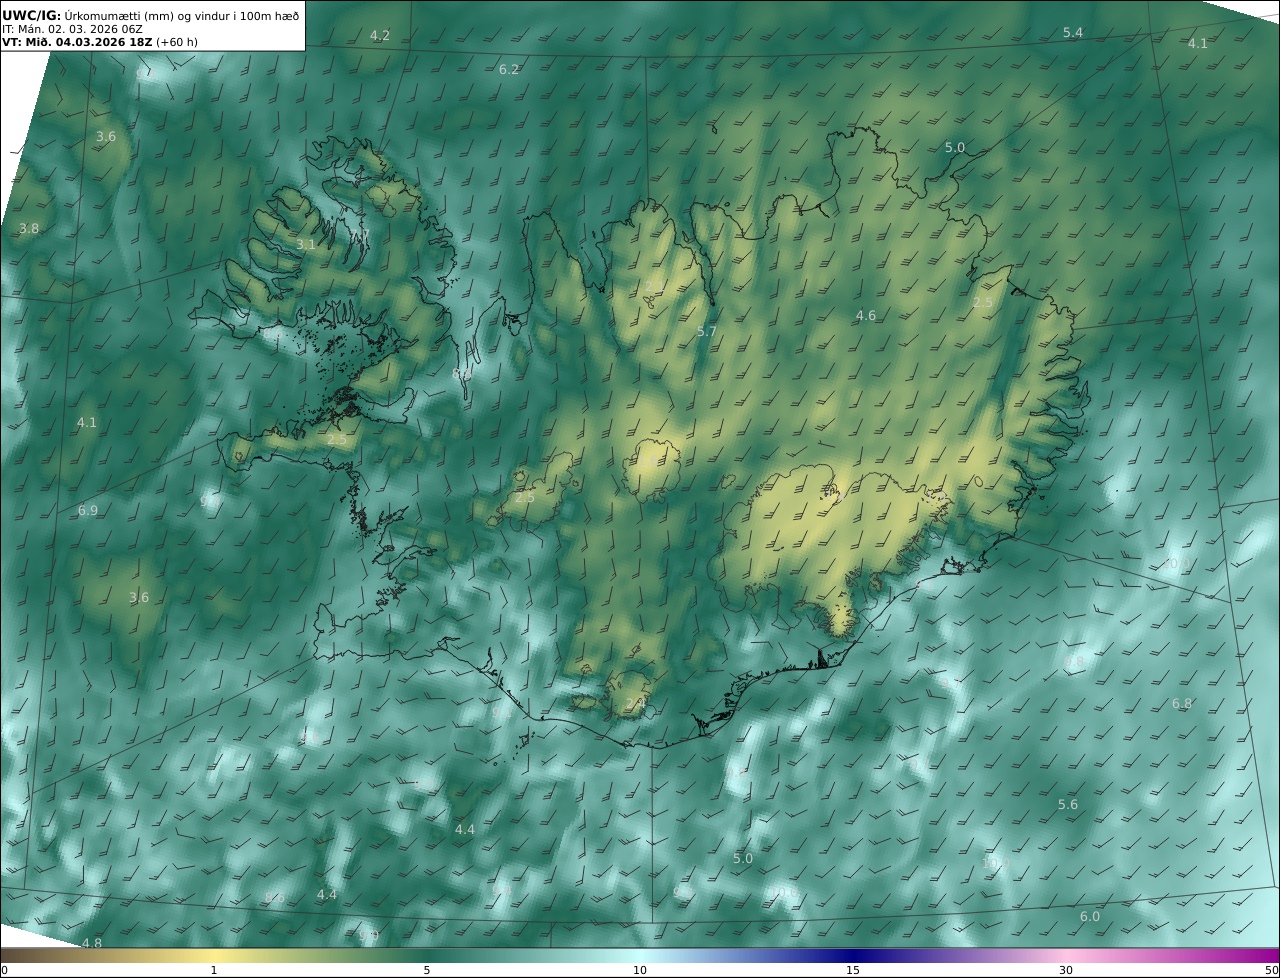Click the colour scale tick label 50
The image size is (1280, 978).
(x=1272, y=970)
